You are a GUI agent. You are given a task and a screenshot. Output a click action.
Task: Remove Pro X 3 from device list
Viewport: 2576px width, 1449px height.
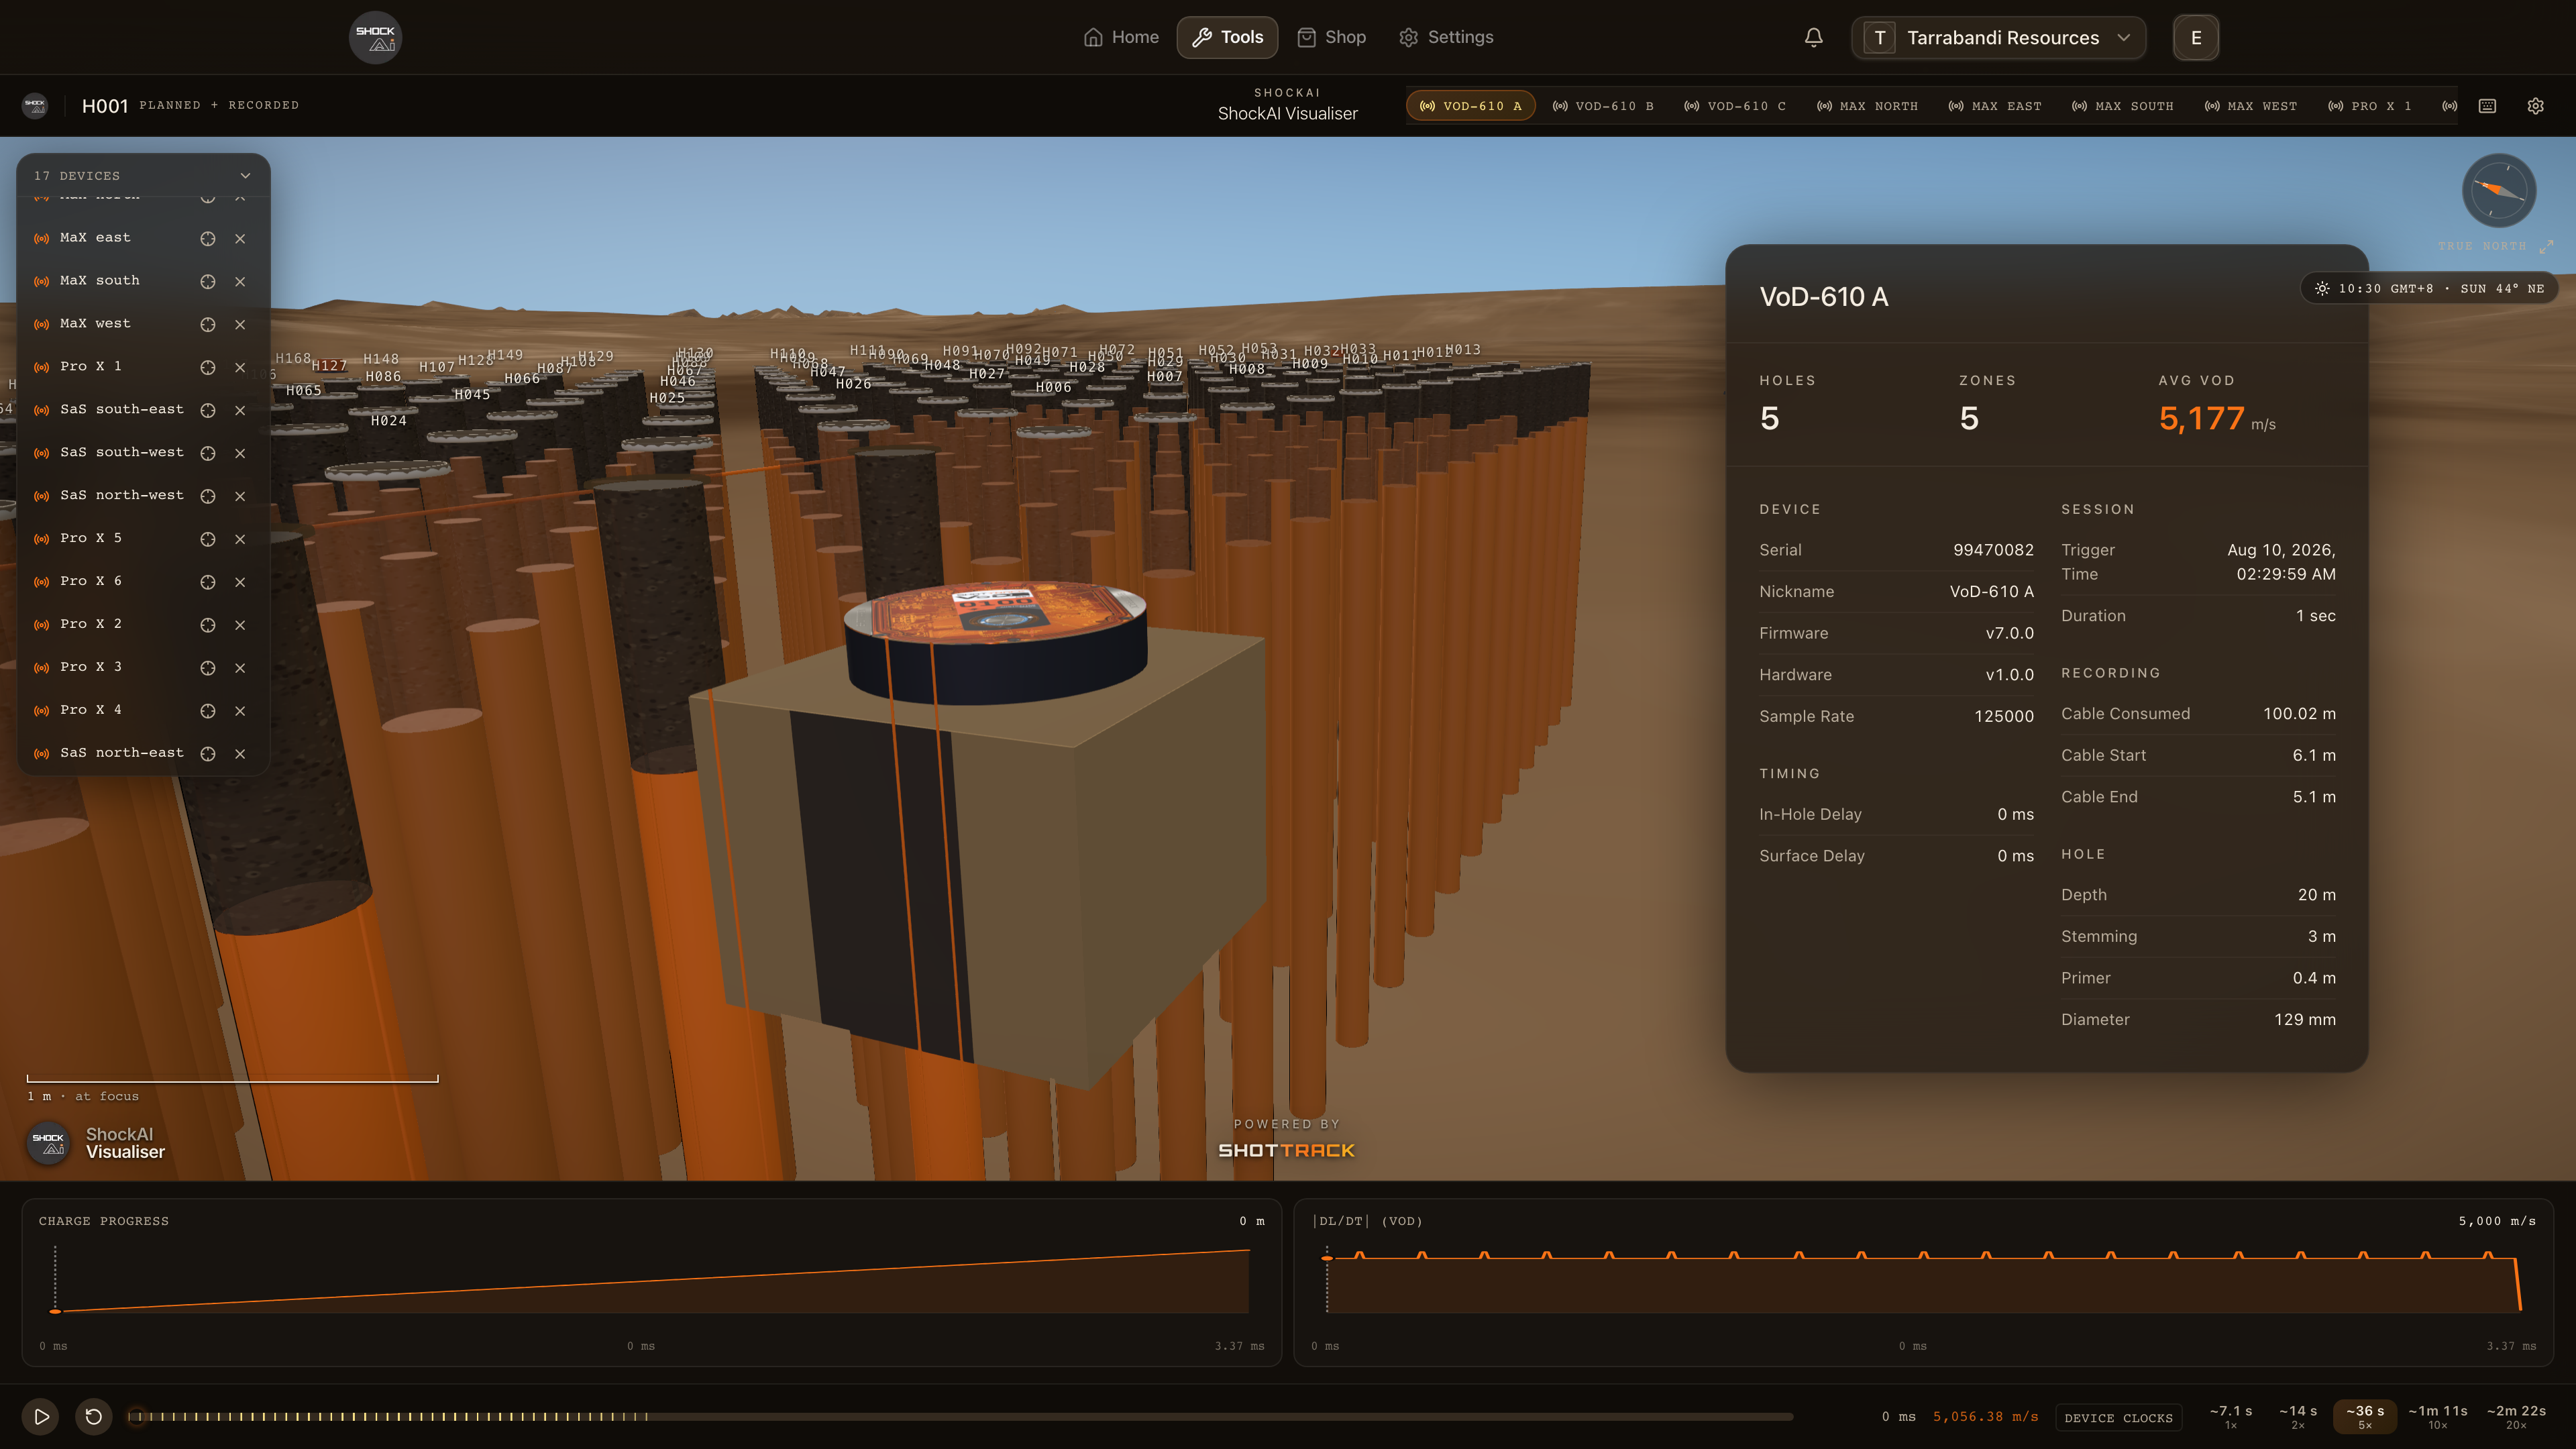[240, 669]
